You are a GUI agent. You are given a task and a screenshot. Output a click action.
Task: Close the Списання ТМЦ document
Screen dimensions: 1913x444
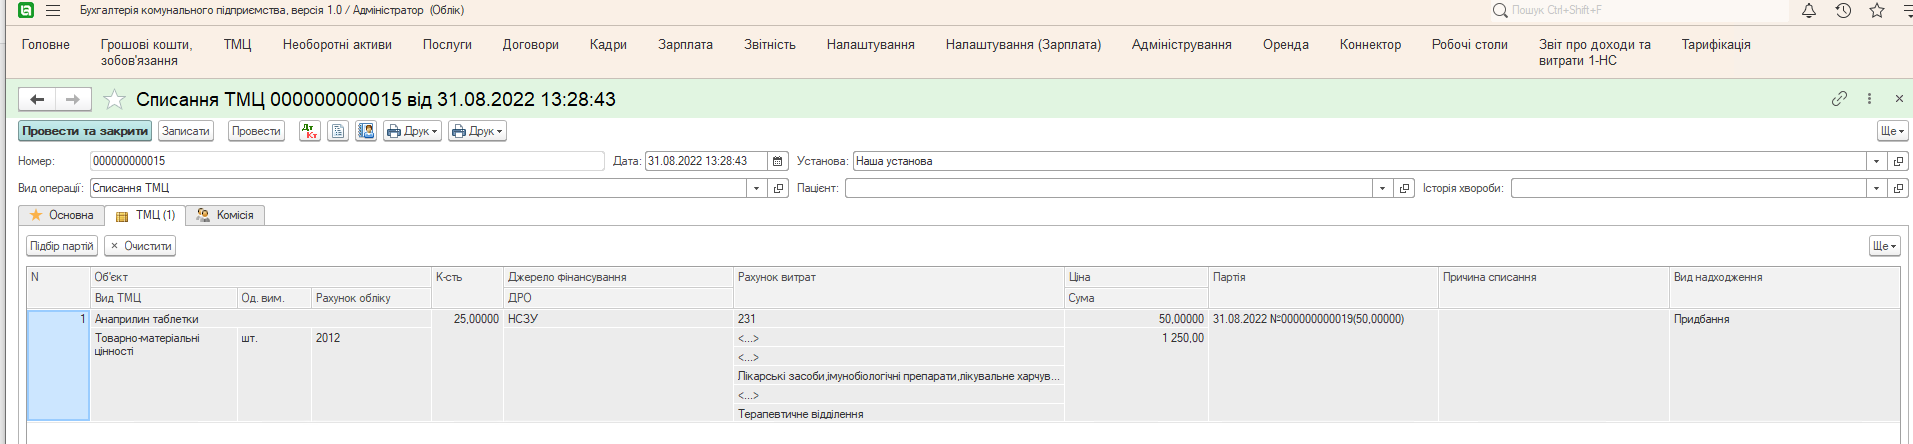(1899, 99)
